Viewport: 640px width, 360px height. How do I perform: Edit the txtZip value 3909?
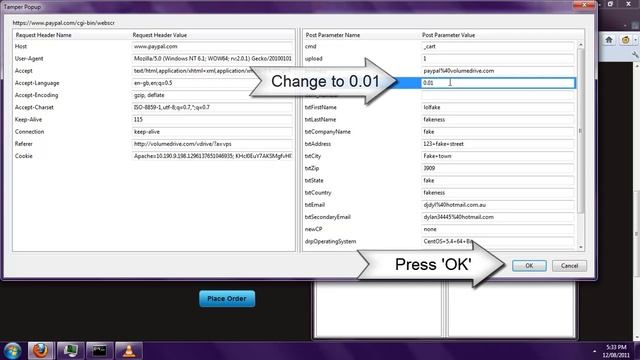click(x=498, y=168)
